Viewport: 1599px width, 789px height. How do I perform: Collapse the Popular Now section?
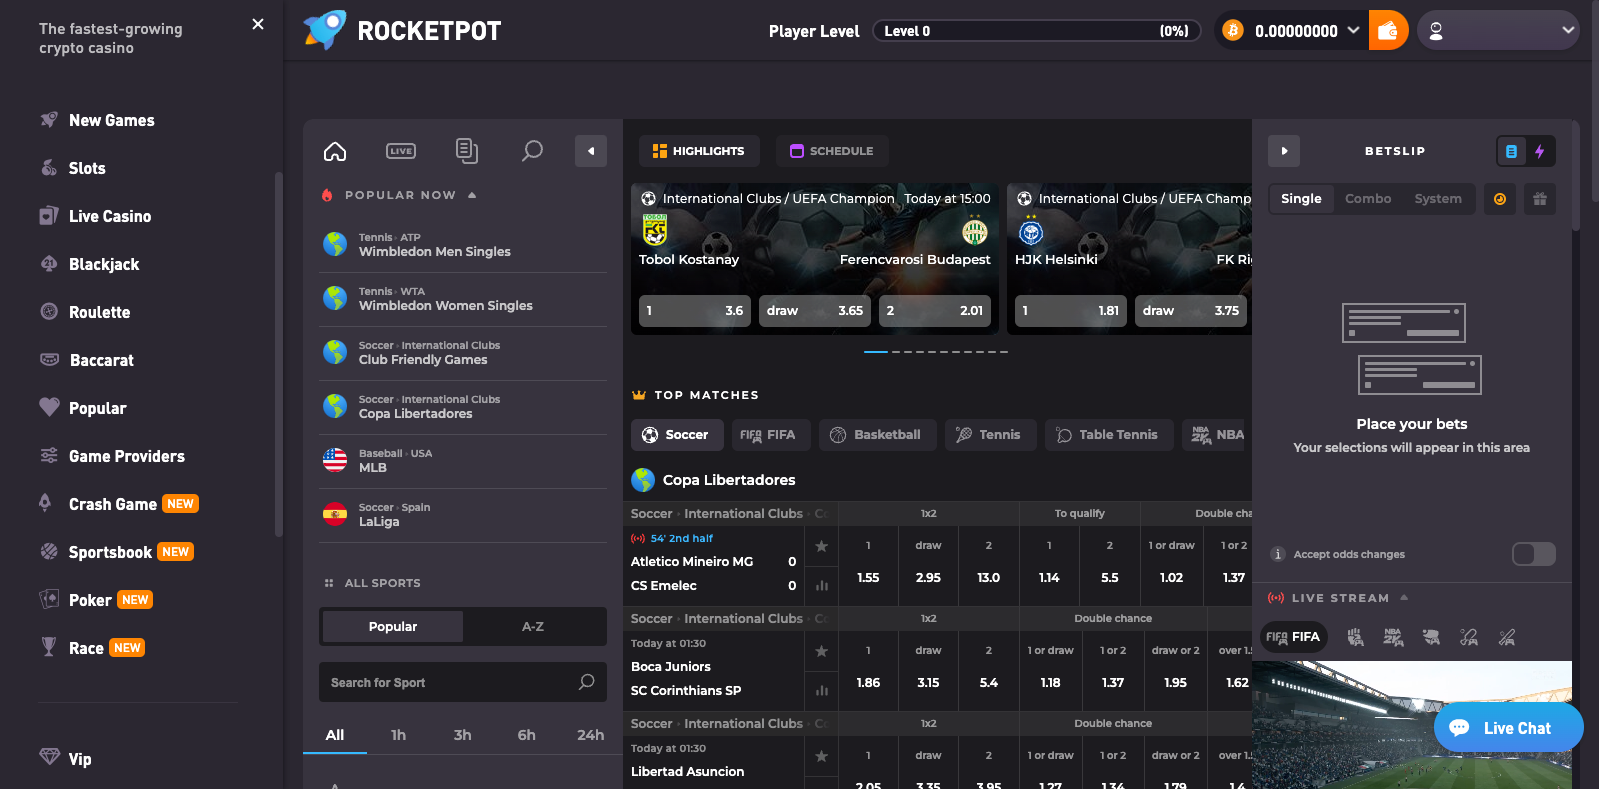[472, 195]
